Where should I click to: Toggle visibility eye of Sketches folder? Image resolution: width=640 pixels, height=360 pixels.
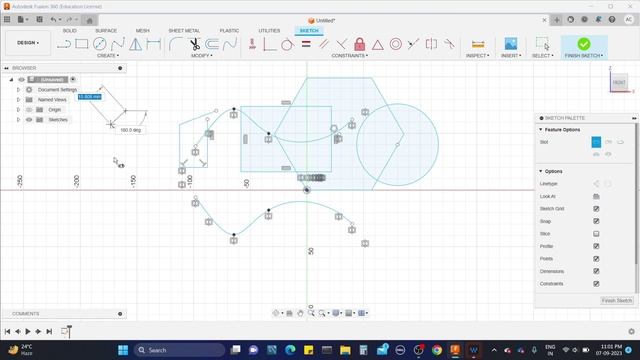29,120
